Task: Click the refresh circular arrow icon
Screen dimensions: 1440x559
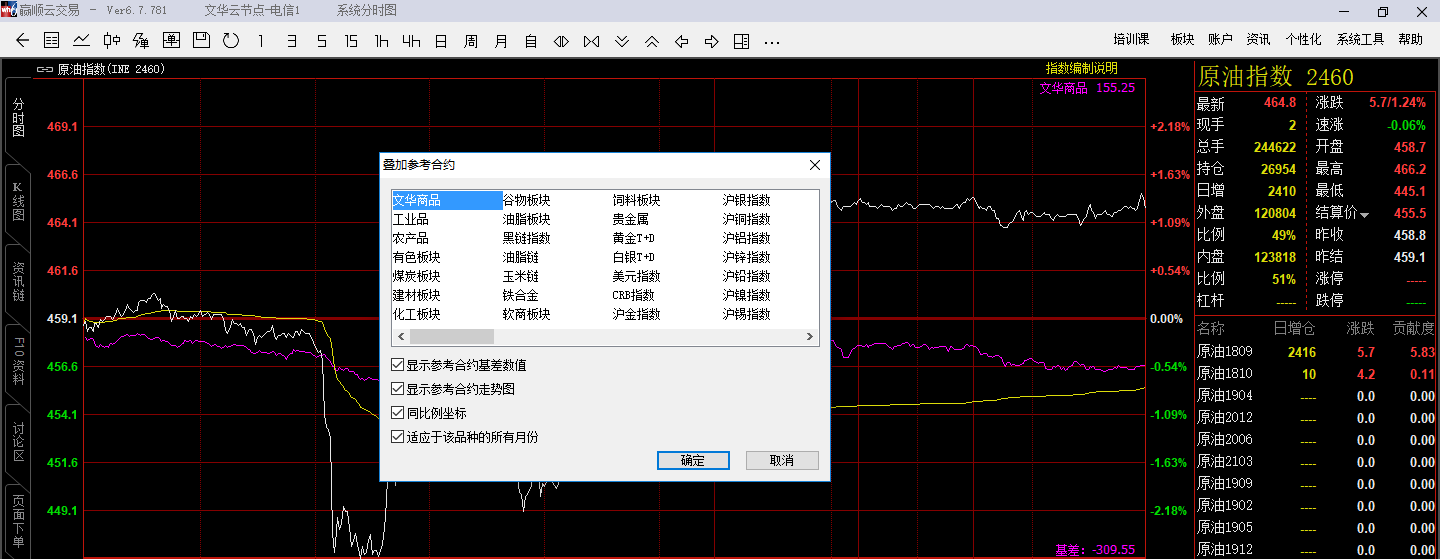Action: [231, 41]
